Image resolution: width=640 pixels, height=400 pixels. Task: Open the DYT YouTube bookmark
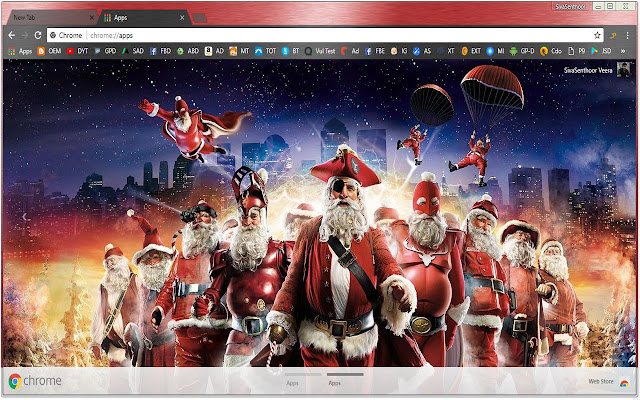pos(78,51)
